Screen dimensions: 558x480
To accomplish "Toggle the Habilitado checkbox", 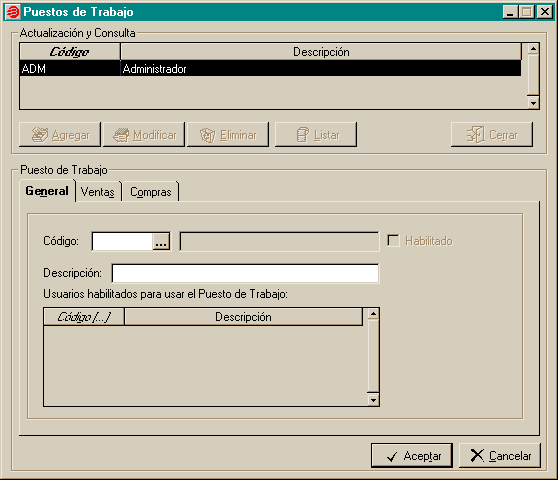I will (x=393, y=241).
